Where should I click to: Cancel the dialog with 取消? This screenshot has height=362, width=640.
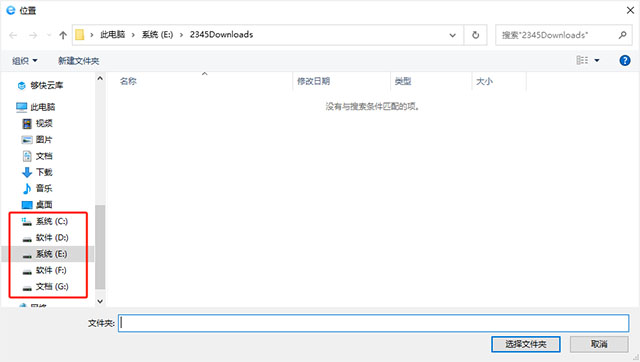[599, 344]
